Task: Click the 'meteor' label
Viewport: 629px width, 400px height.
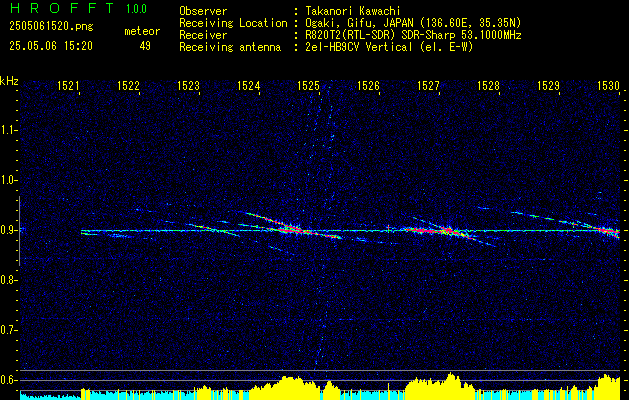Action: coord(142,31)
